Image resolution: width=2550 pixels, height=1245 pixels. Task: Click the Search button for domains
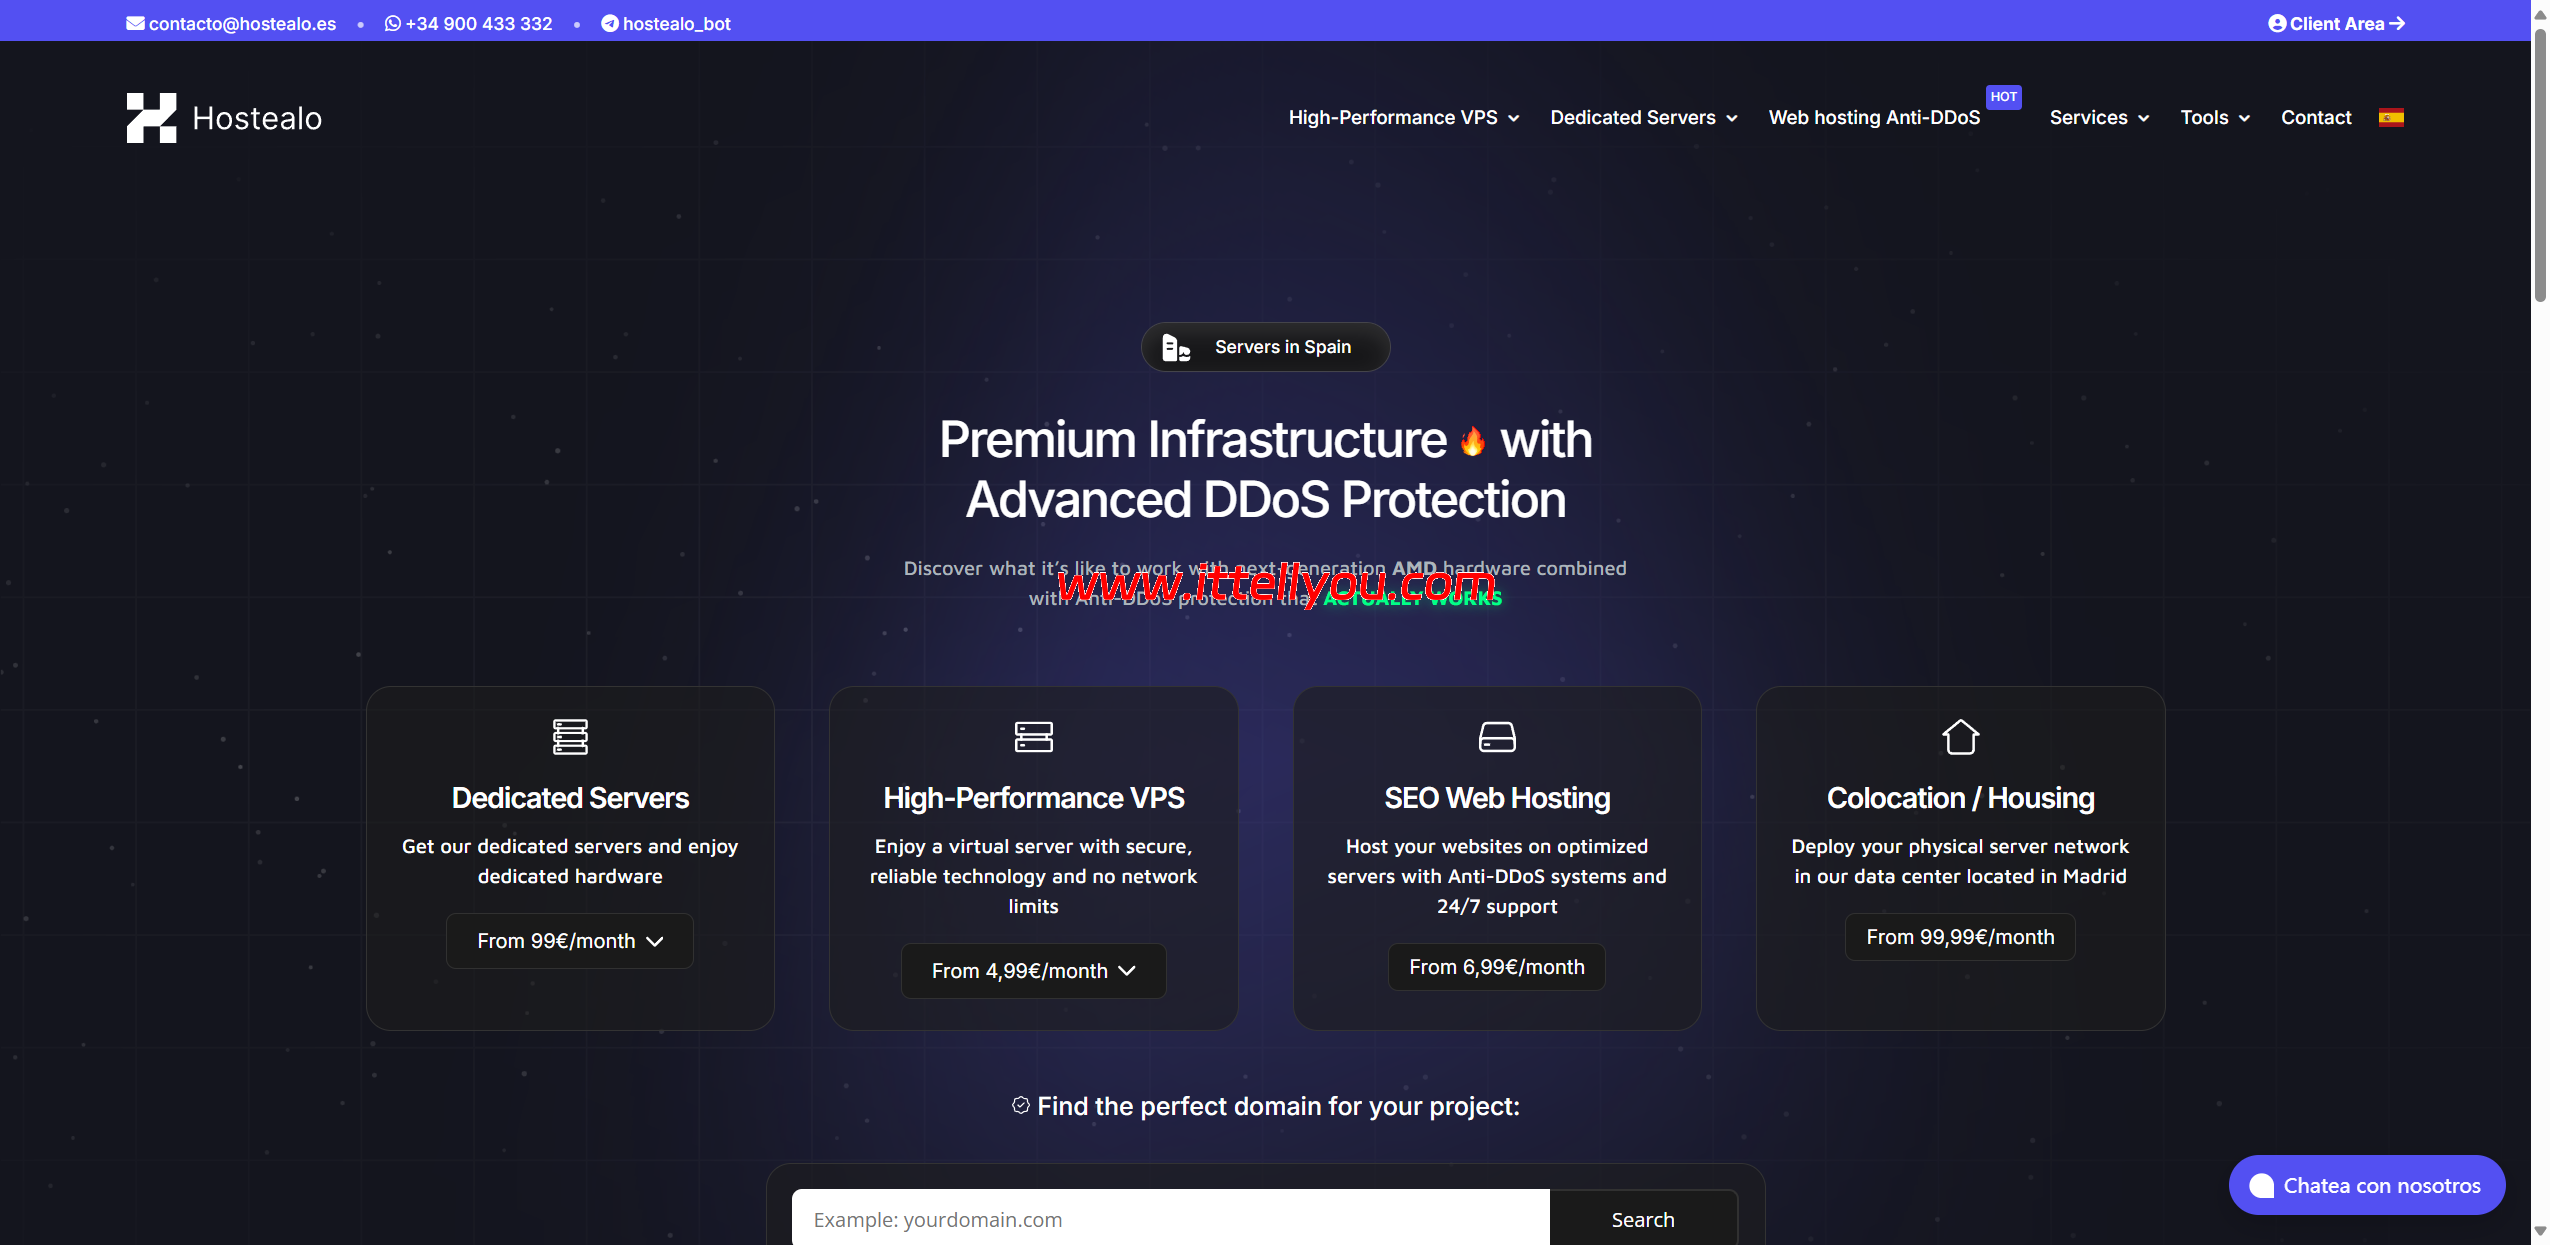pyautogui.click(x=1642, y=1219)
